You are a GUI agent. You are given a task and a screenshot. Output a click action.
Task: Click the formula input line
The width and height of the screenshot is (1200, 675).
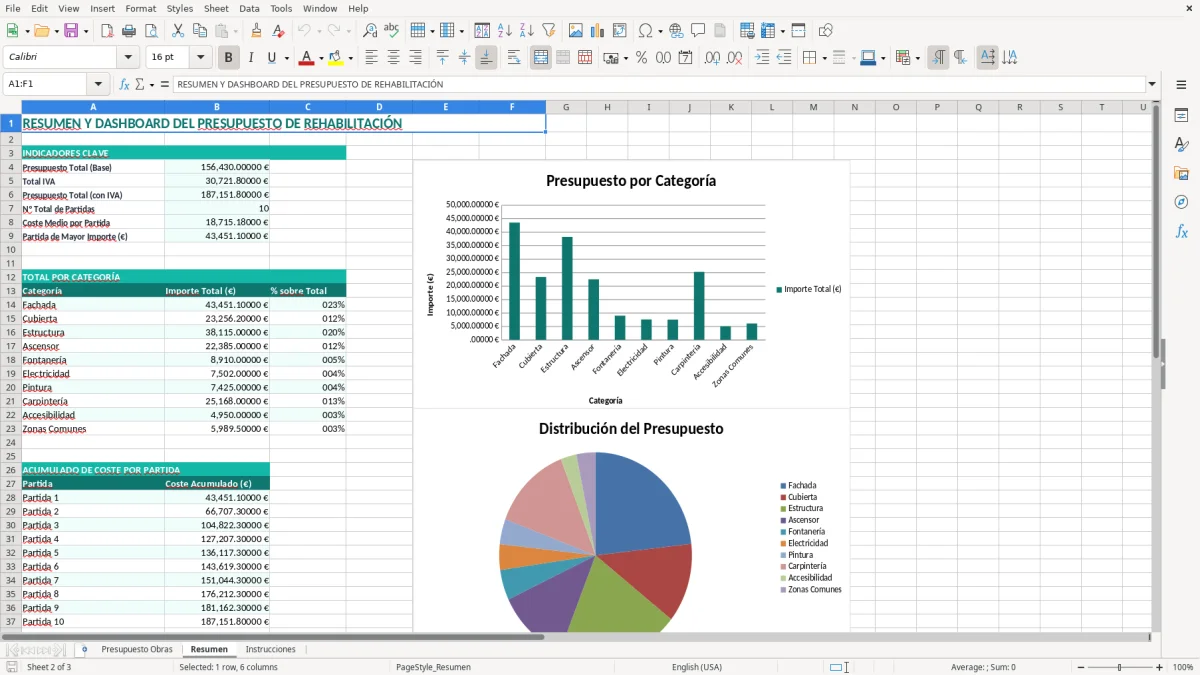(x=659, y=85)
